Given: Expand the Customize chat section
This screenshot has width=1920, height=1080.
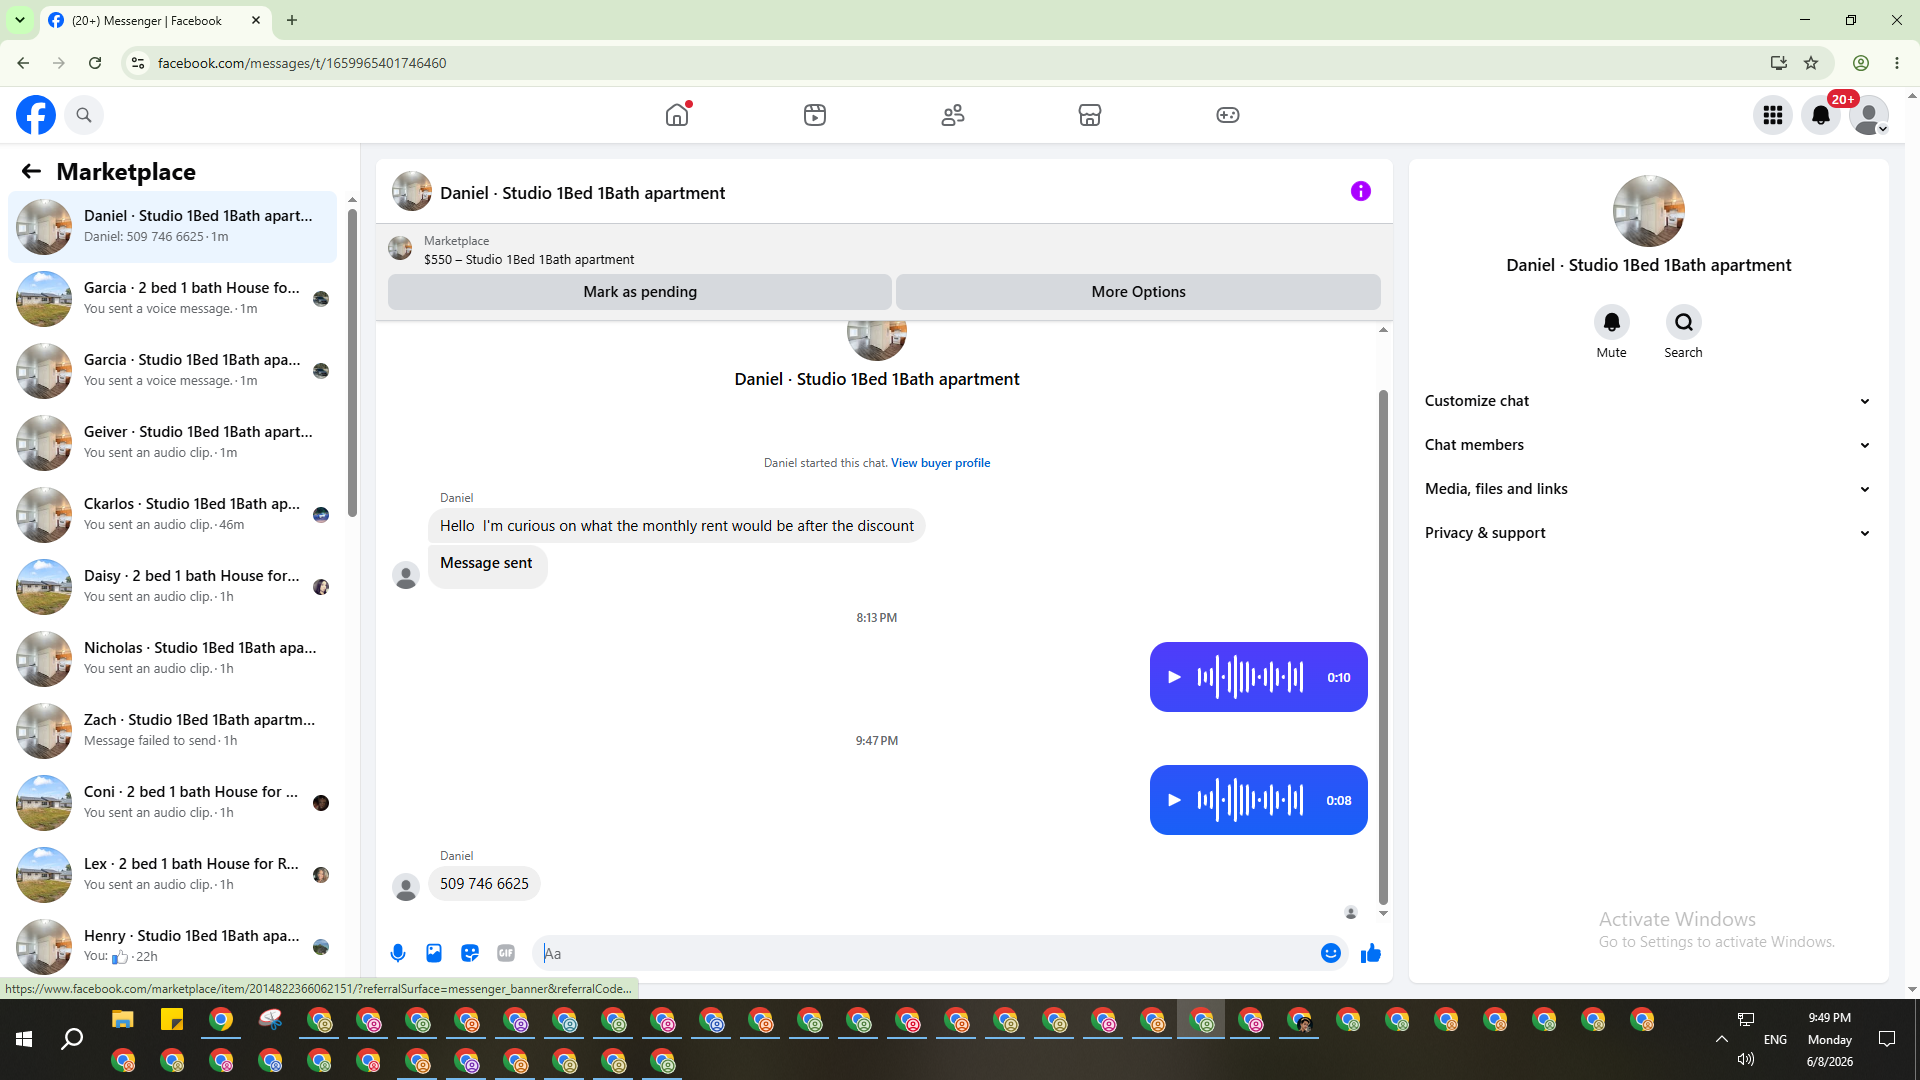Looking at the screenshot, I should tap(1648, 401).
